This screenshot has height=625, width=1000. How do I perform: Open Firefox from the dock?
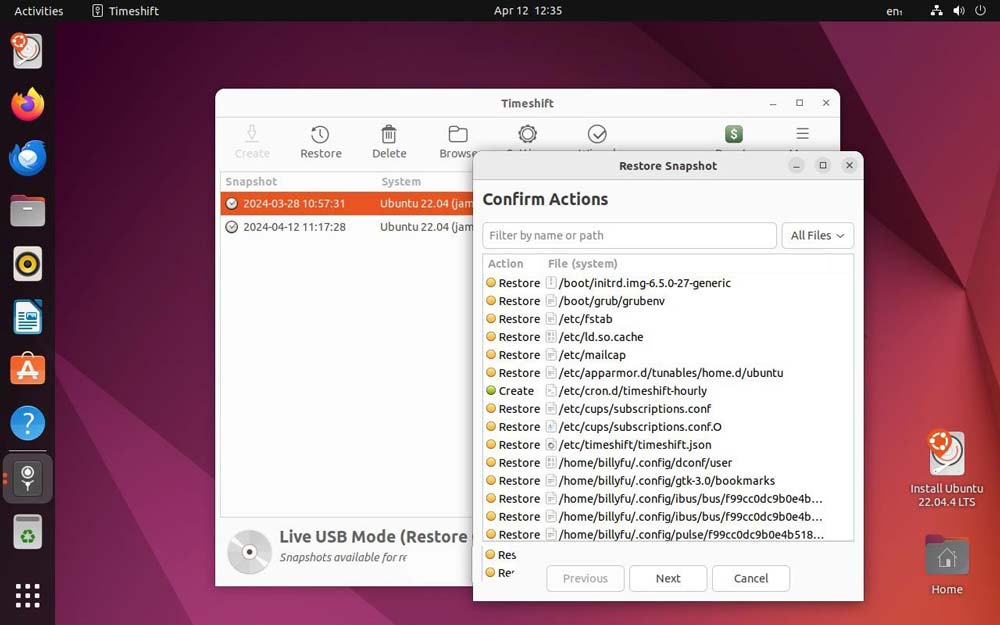[x=28, y=104]
